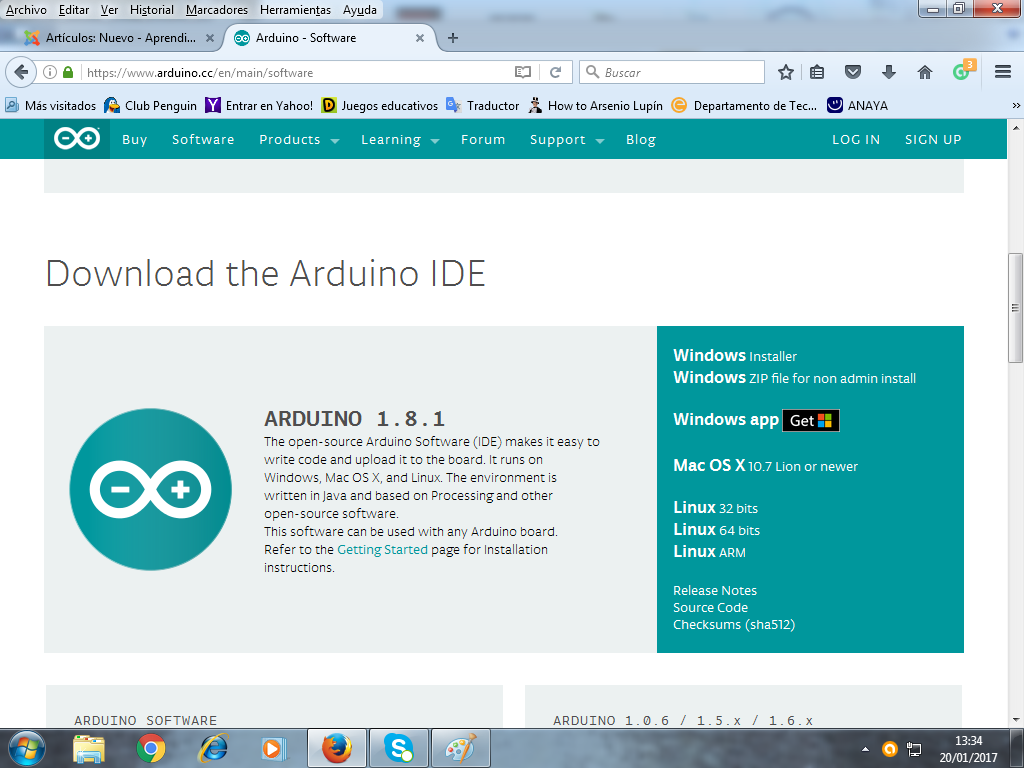1024x768 pixels.
Task: Go to home page with house icon
Action: pos(925,72)
